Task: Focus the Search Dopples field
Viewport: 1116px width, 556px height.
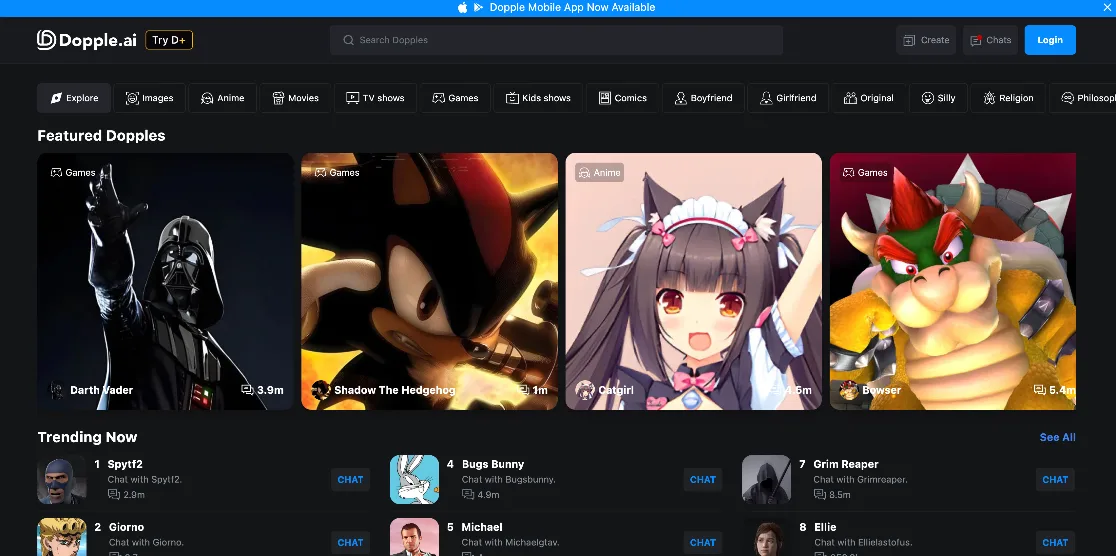Action: tap(556, 40)
